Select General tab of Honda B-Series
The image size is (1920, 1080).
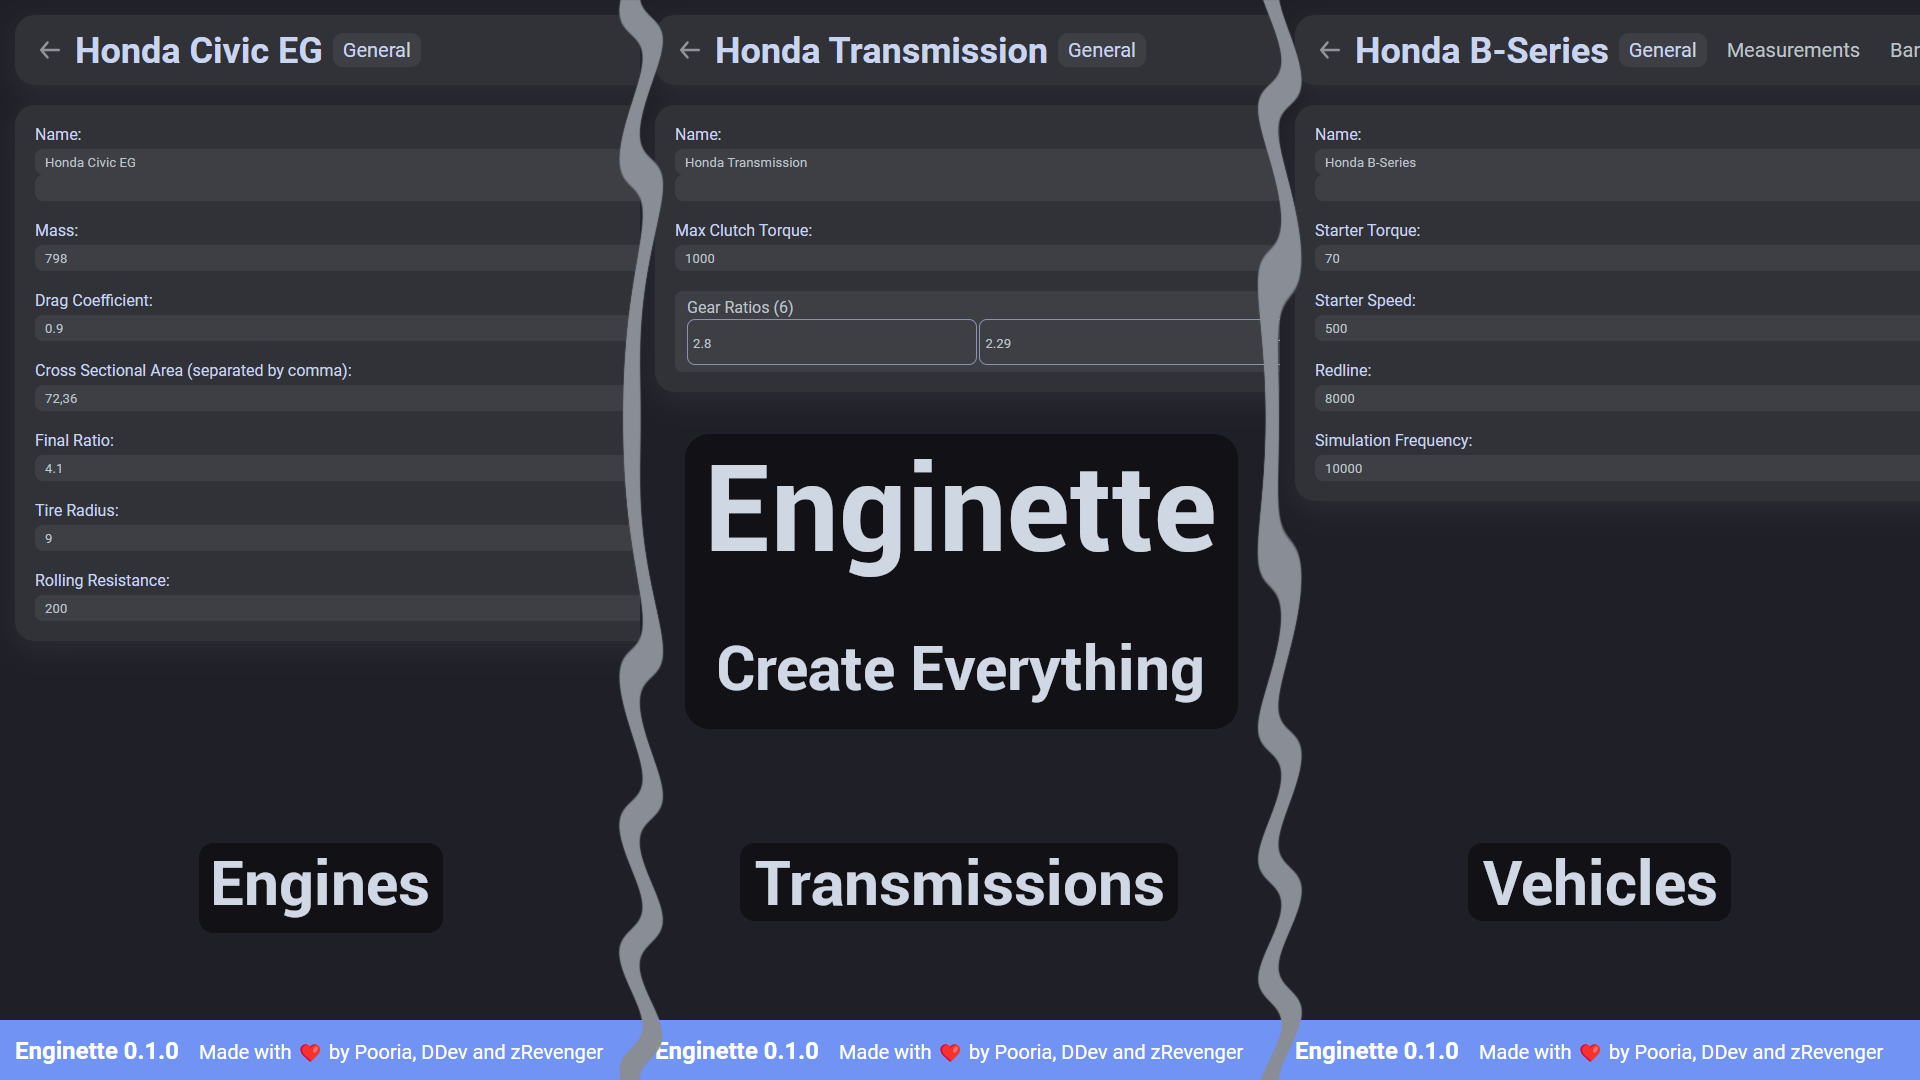pos(1662,50)
